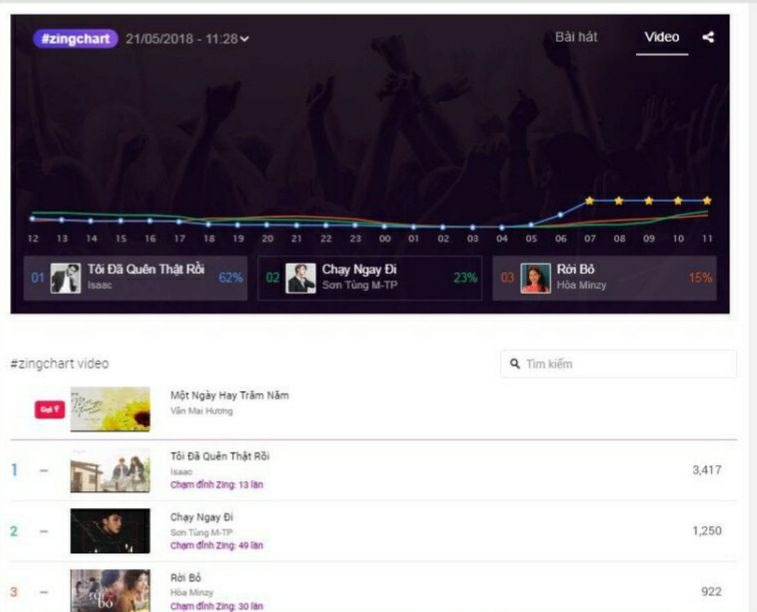Open Rời Bỏ rank 03 card

point(604,278)
